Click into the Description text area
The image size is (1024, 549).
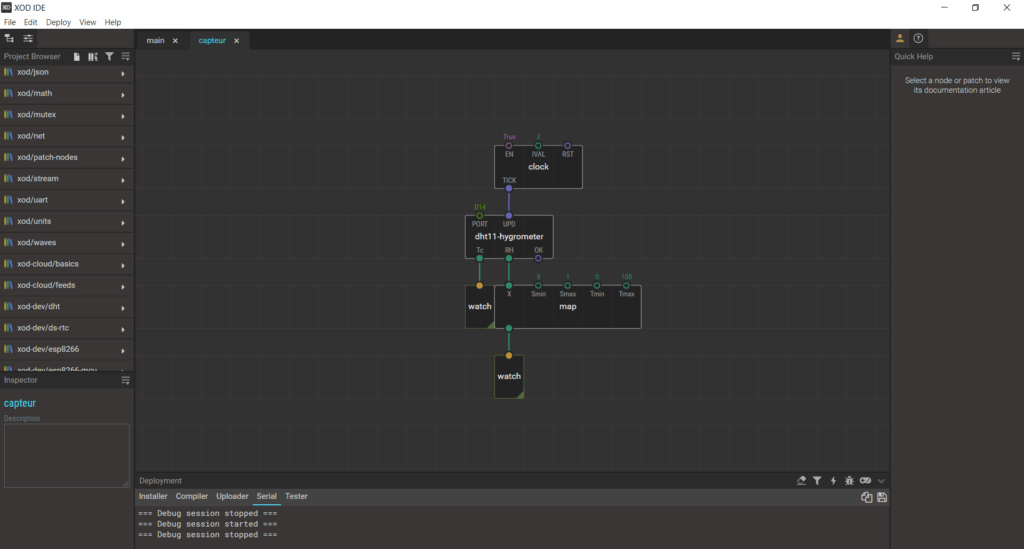[x=67, y=456]
